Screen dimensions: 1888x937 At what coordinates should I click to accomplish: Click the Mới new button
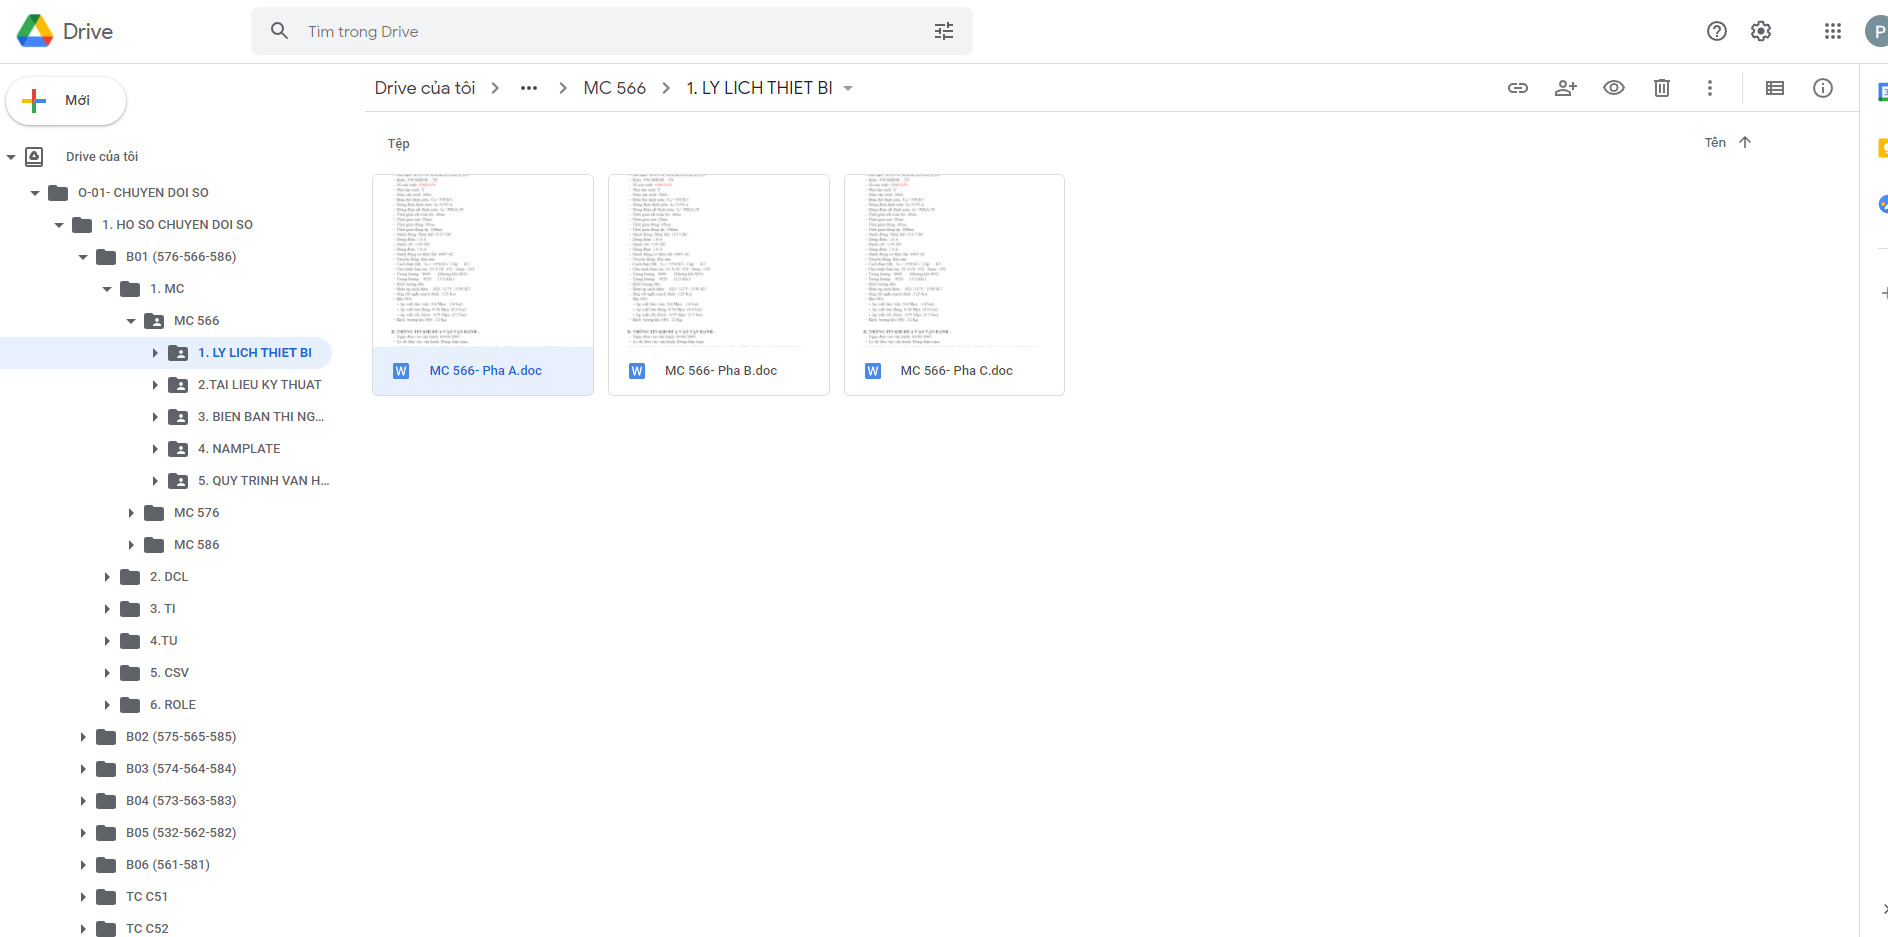pyautogui.click(x=66, y=101)
